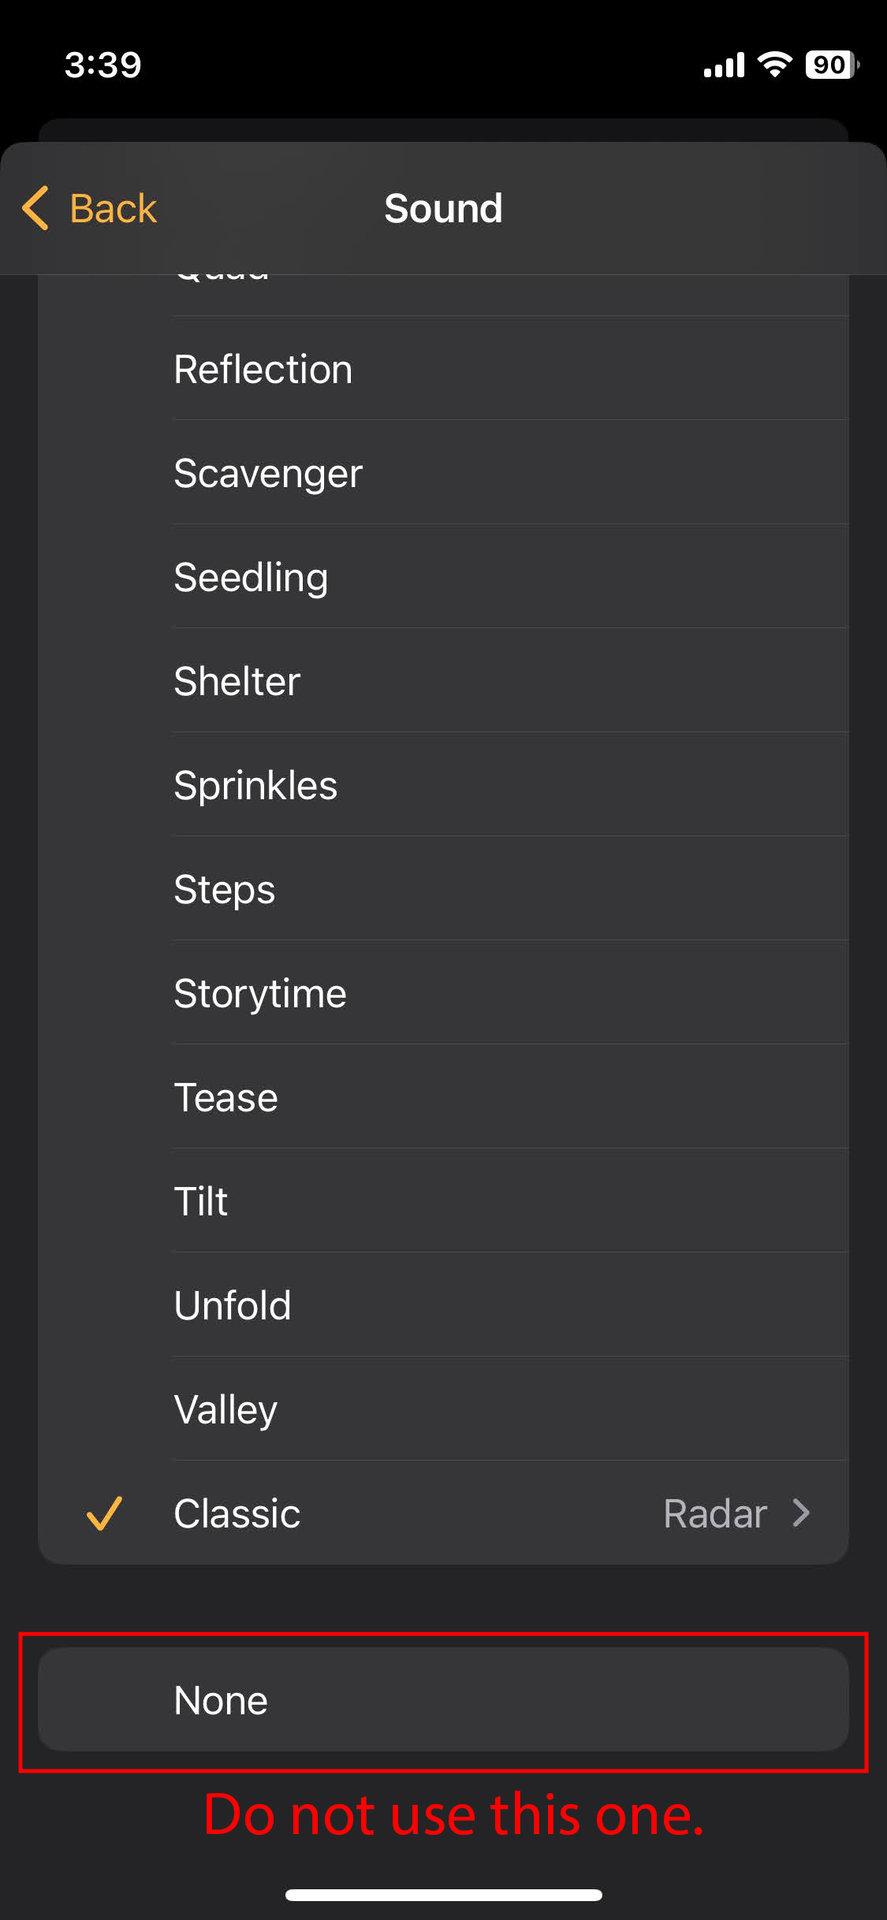887x1920 pixels.
Task: Select the Shelter ringtone
Action: coord(237,681)
